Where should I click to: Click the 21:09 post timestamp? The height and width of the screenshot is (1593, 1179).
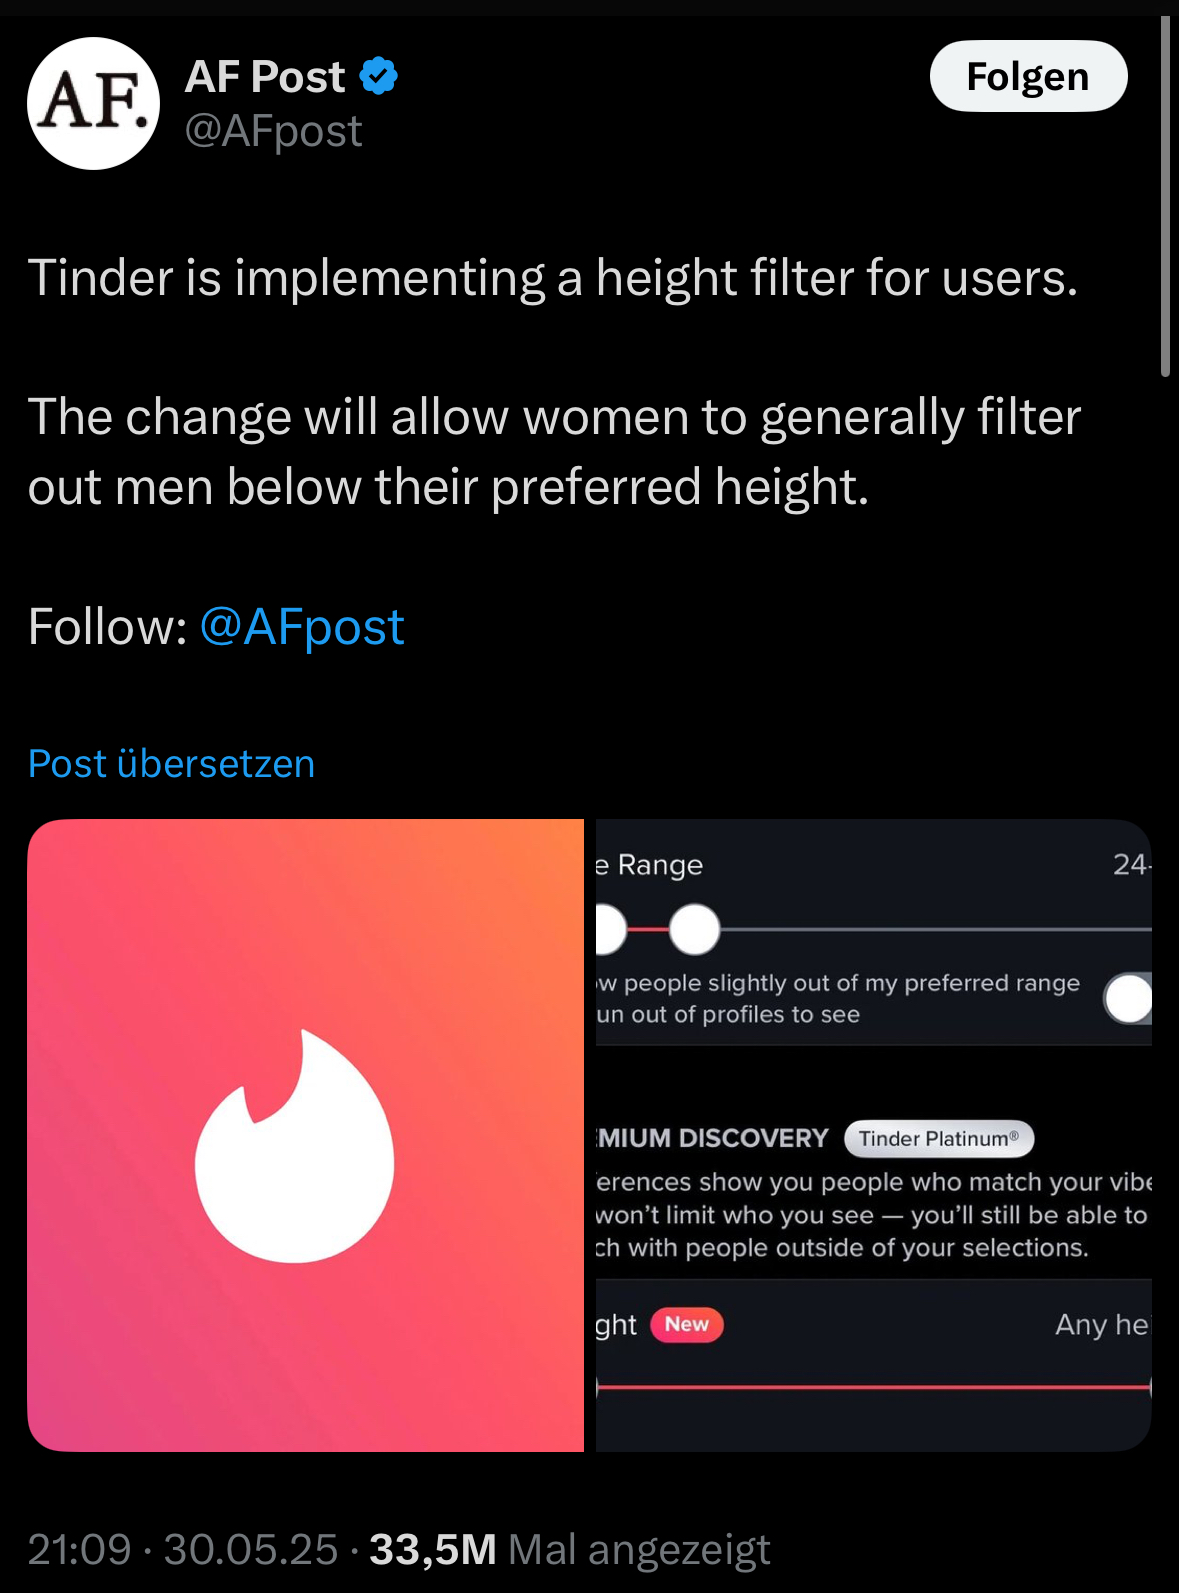point(79,1549)
